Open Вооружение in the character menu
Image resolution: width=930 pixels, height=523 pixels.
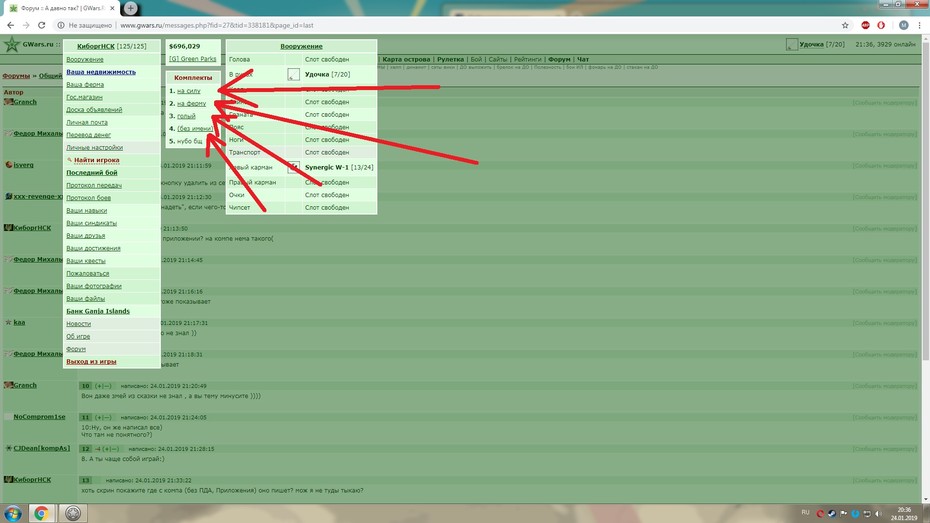pos(85,59)
